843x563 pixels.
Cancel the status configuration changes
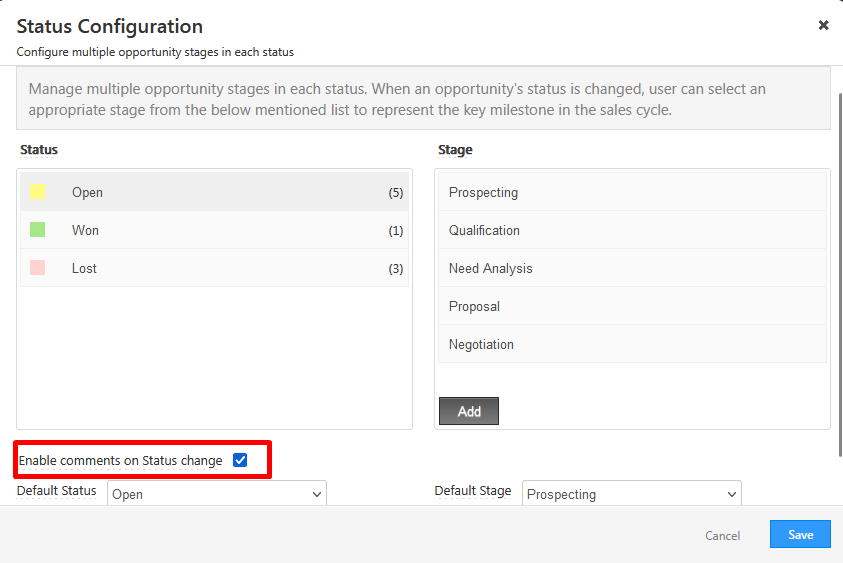[x=722, y=536]
